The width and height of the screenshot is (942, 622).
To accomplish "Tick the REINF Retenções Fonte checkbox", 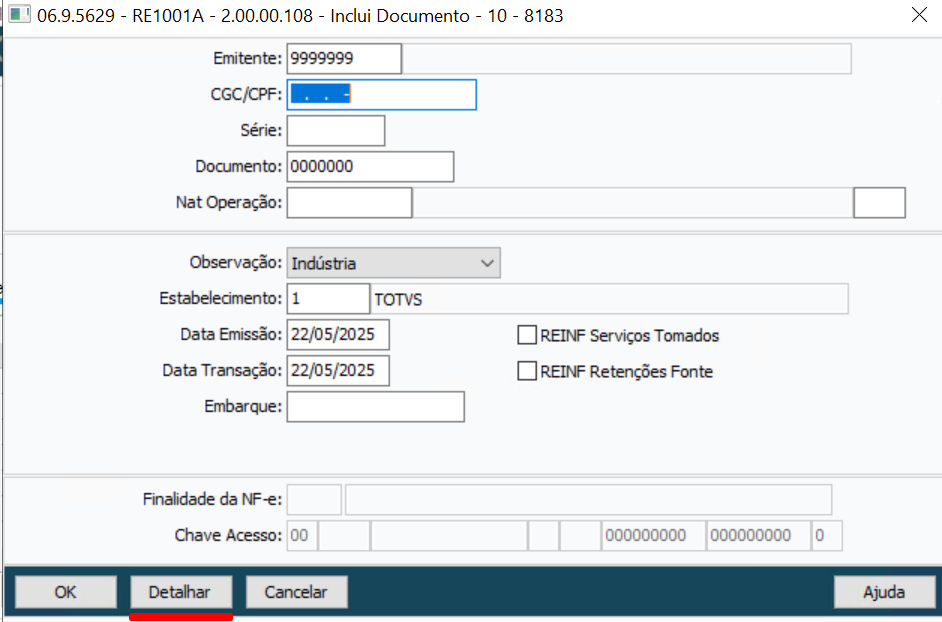I will click(527, 371).
